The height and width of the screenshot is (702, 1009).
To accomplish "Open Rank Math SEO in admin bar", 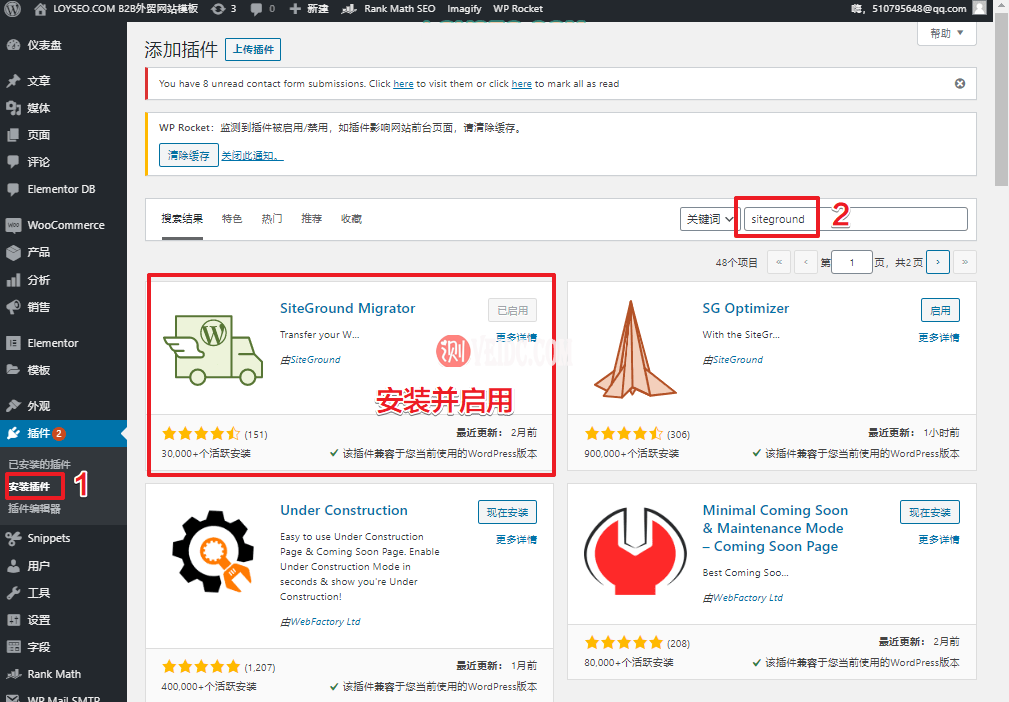I will (x=388, y=8).
